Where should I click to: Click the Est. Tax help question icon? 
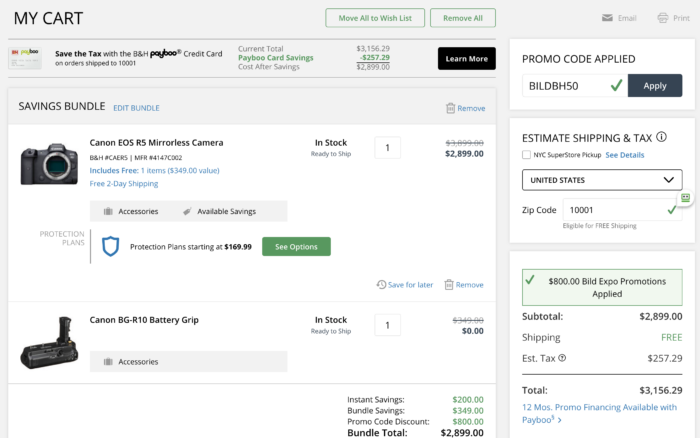pyautogui.click(x=562, y=358)
